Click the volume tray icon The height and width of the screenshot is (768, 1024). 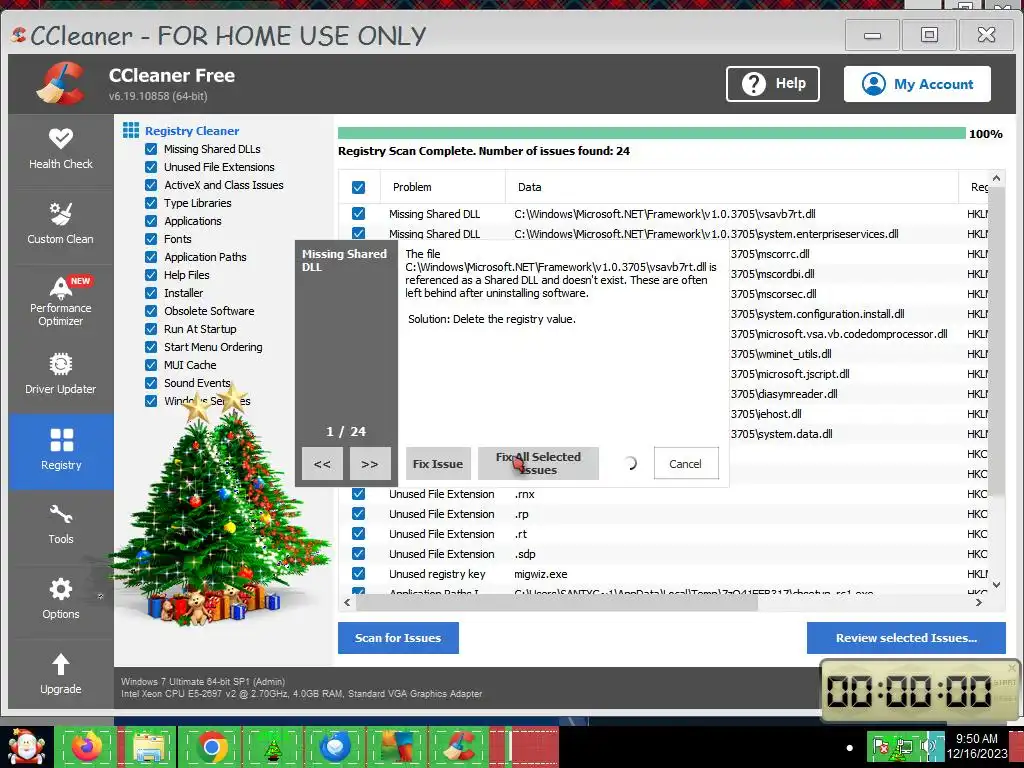(x=927, y=746)
